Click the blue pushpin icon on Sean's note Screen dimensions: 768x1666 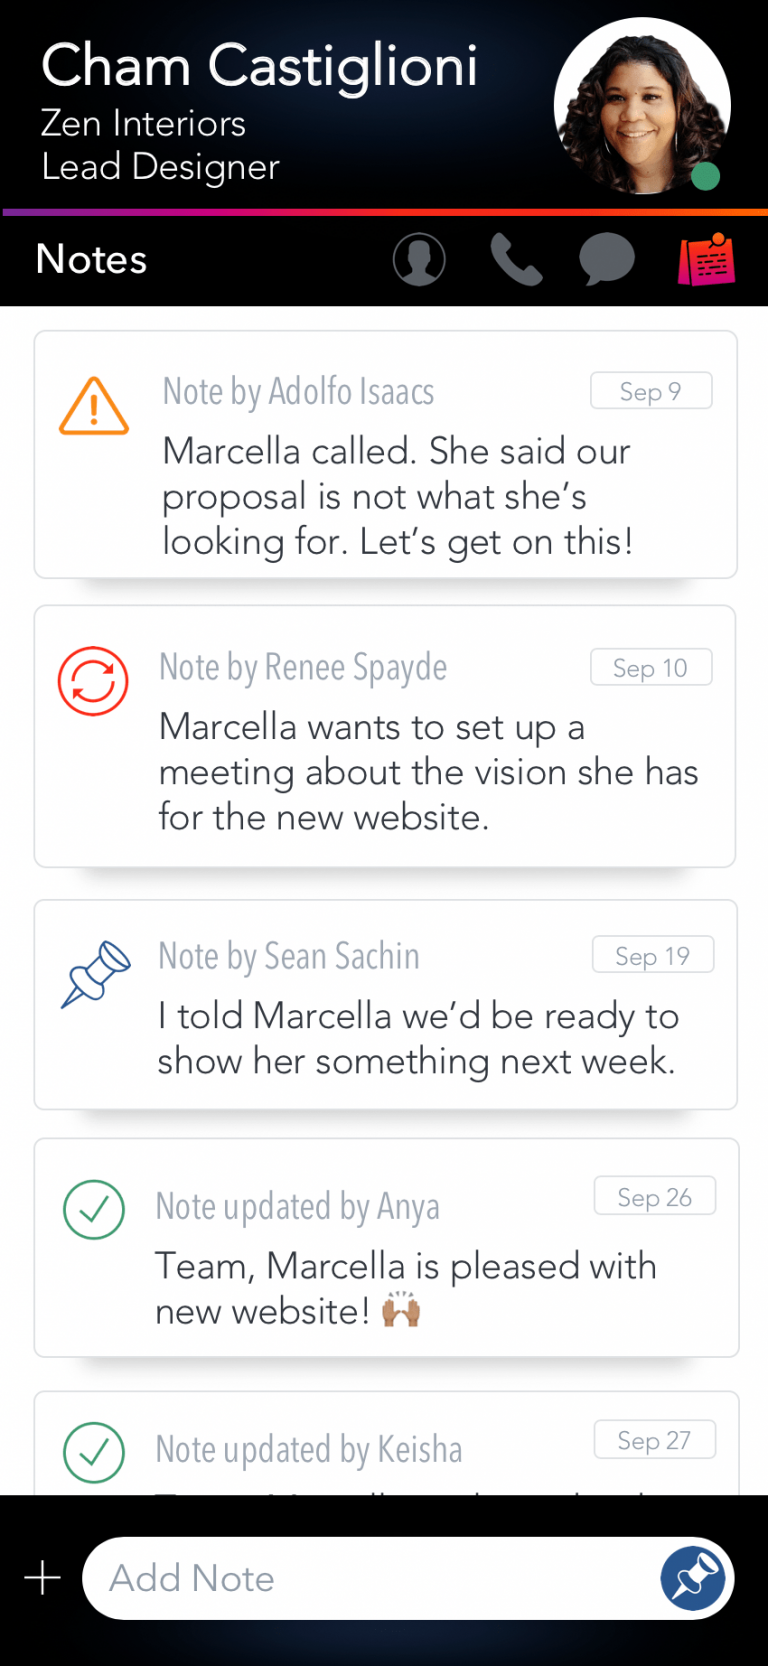click(x=96, y=973)
